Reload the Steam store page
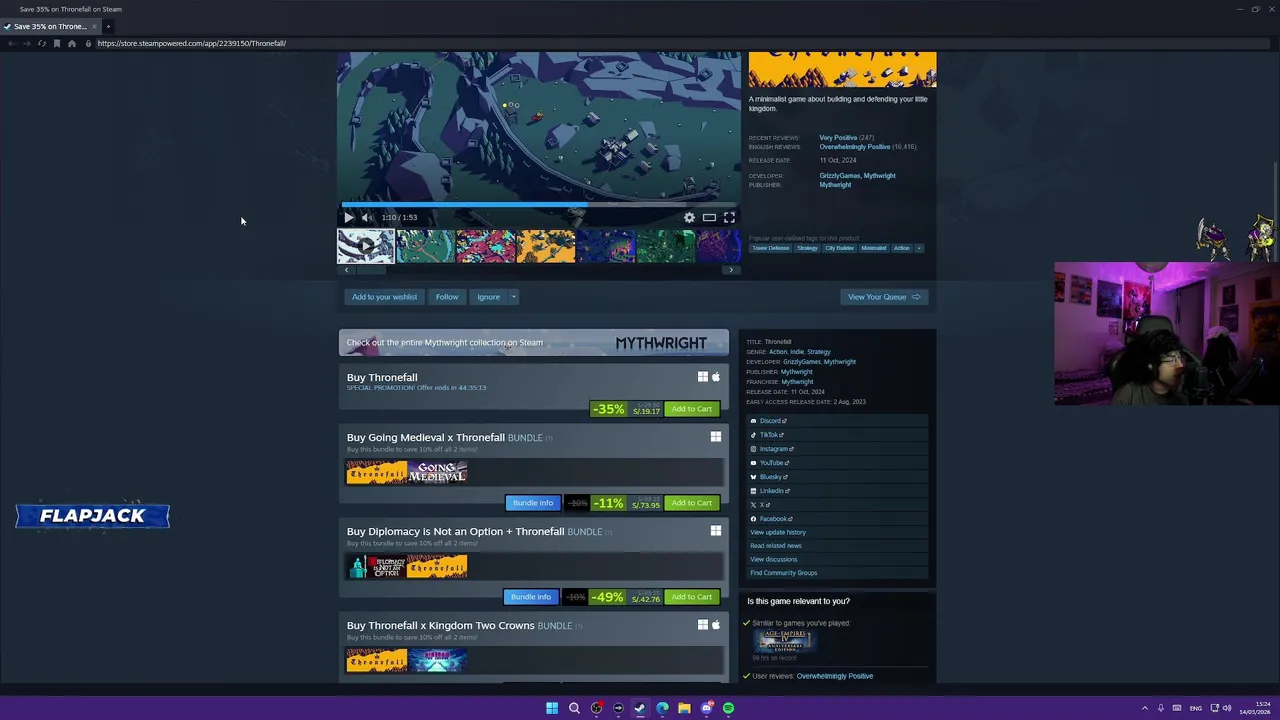 [42, 43]
